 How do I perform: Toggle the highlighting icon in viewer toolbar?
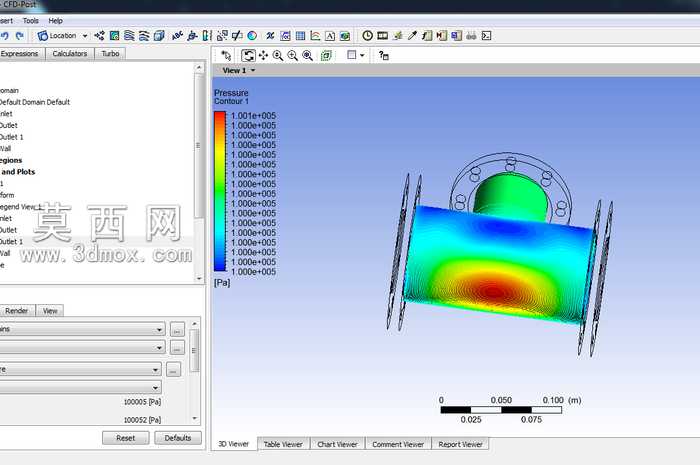[x=326, y=55]
